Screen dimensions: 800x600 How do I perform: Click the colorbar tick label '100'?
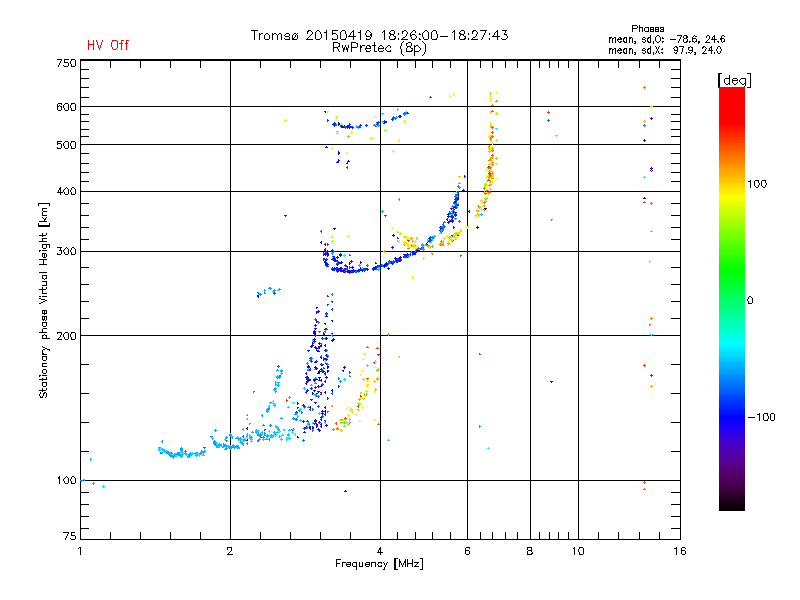757,184
